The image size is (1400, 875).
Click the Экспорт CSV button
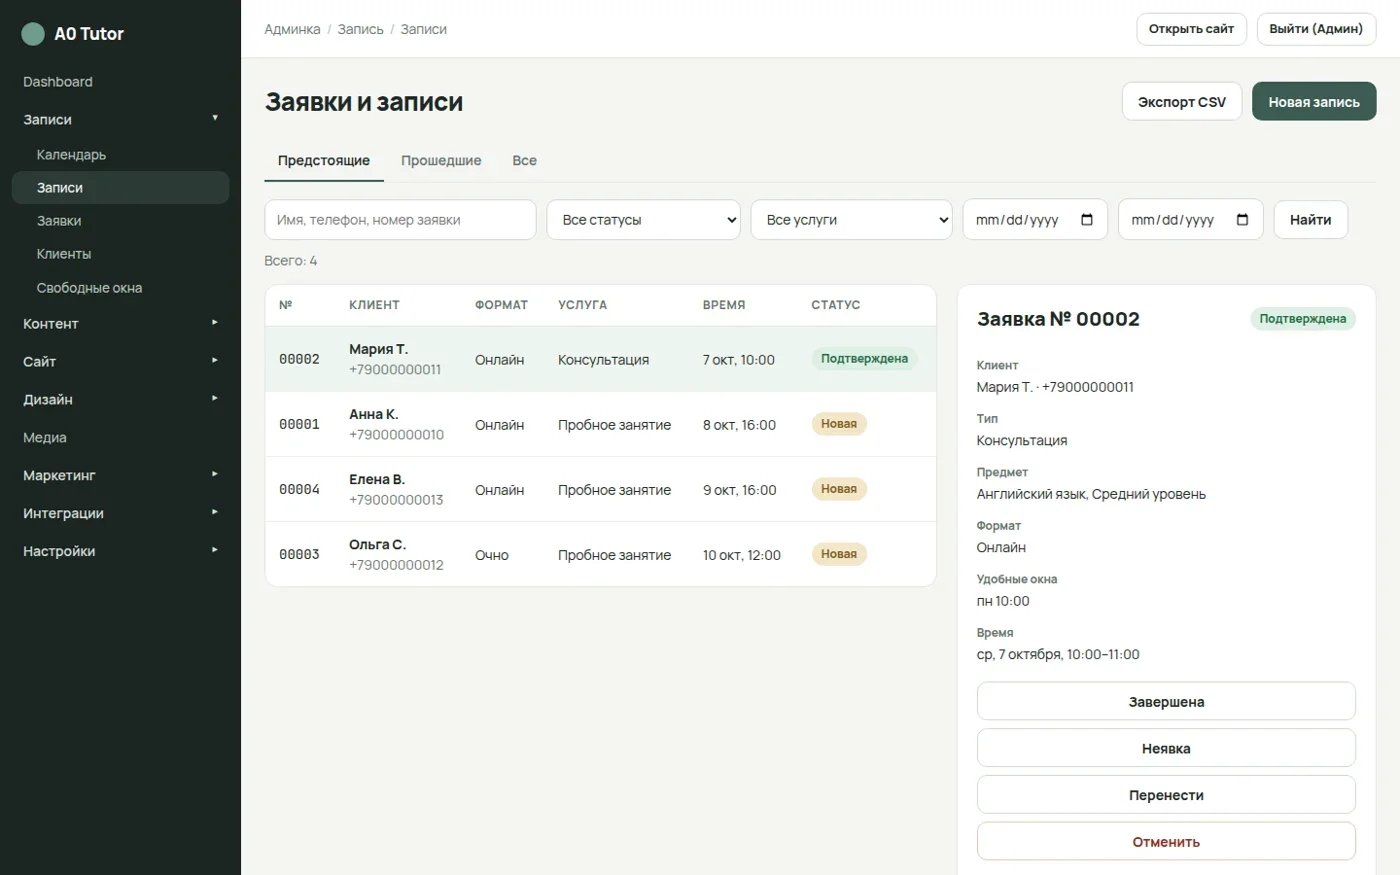[x=1182, y=102]
